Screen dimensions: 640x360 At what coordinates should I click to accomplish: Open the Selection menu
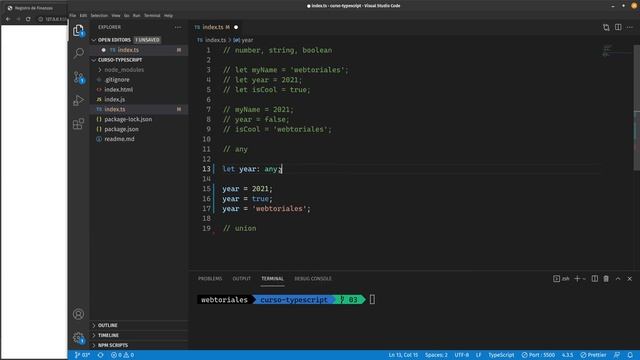tap(99, 16)
